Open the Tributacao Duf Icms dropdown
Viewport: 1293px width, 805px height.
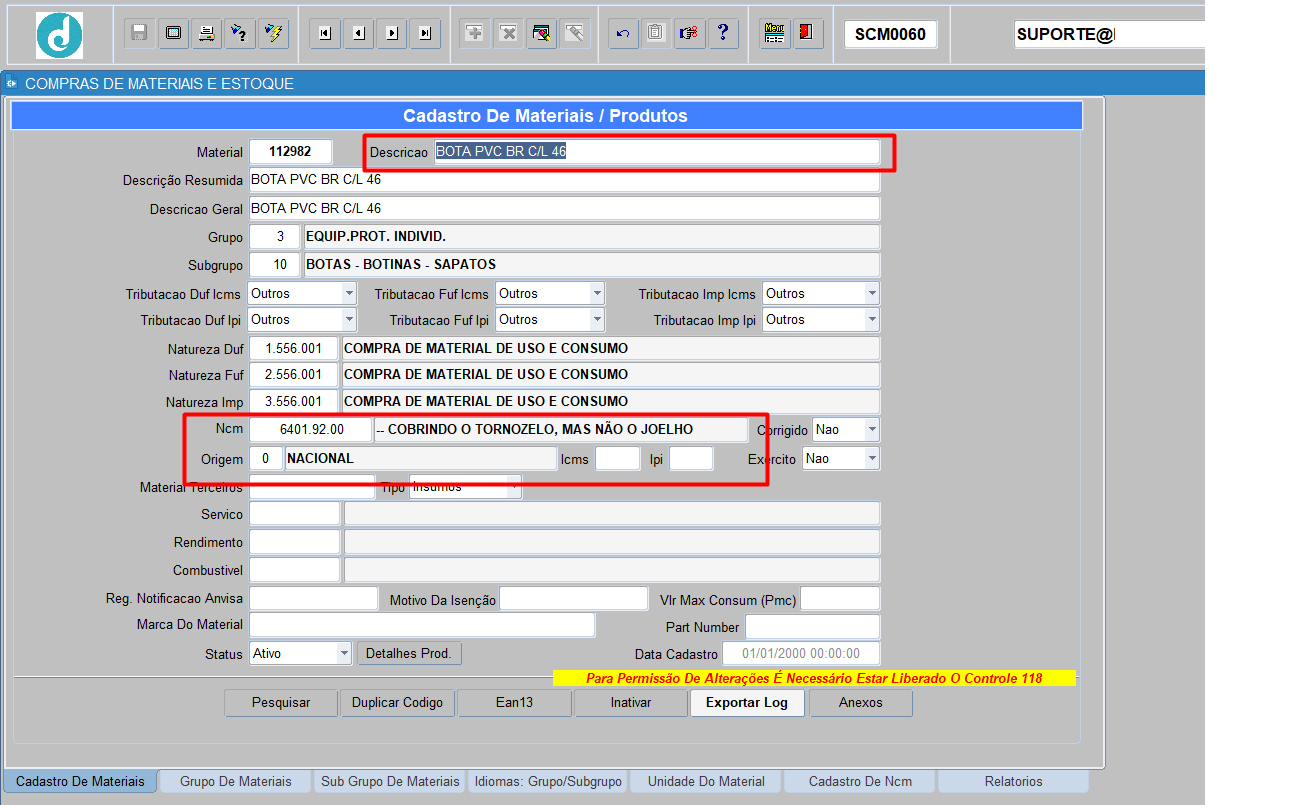pos(349,293)
